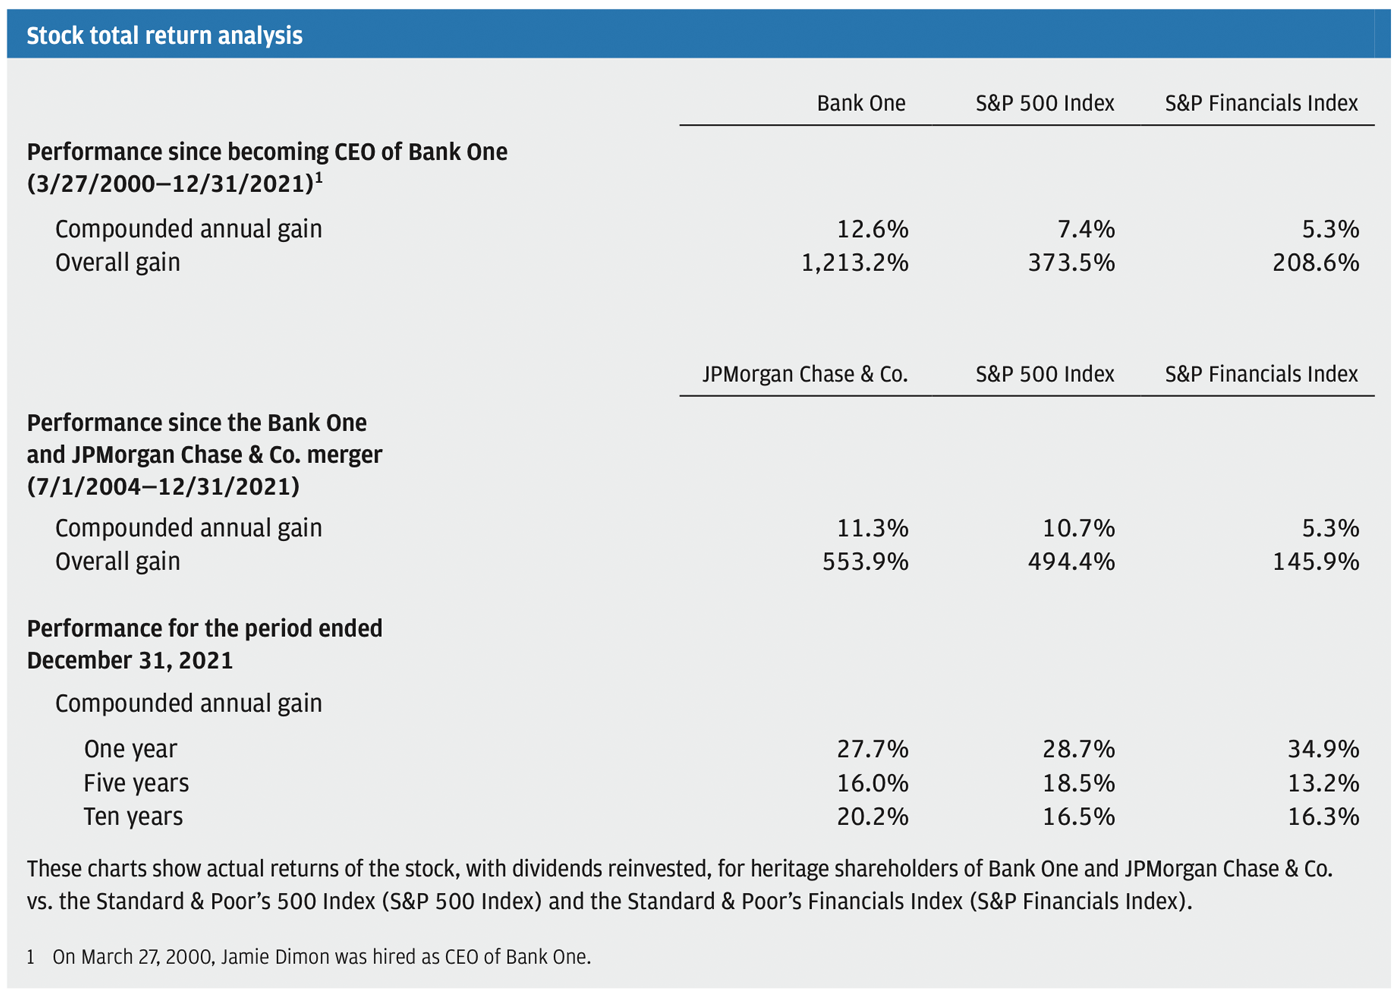Click the "Ten years" row label
Viewport: 1400px width, 1002px height.
(133, 817)
